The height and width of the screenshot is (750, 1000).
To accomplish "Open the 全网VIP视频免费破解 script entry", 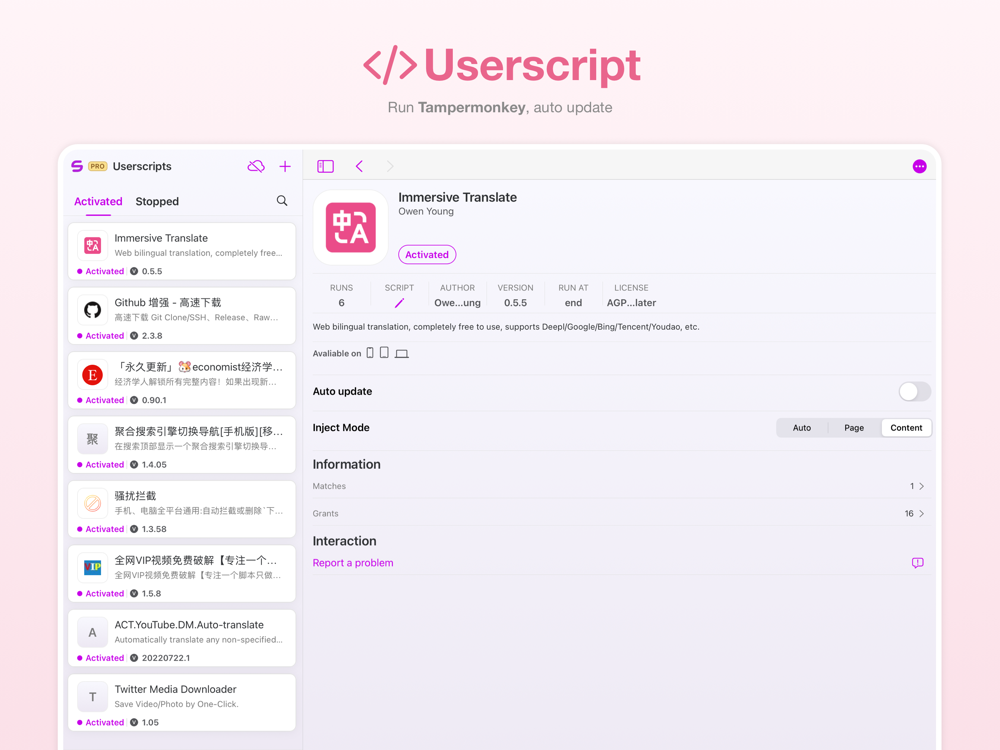I will pos(182,573).
